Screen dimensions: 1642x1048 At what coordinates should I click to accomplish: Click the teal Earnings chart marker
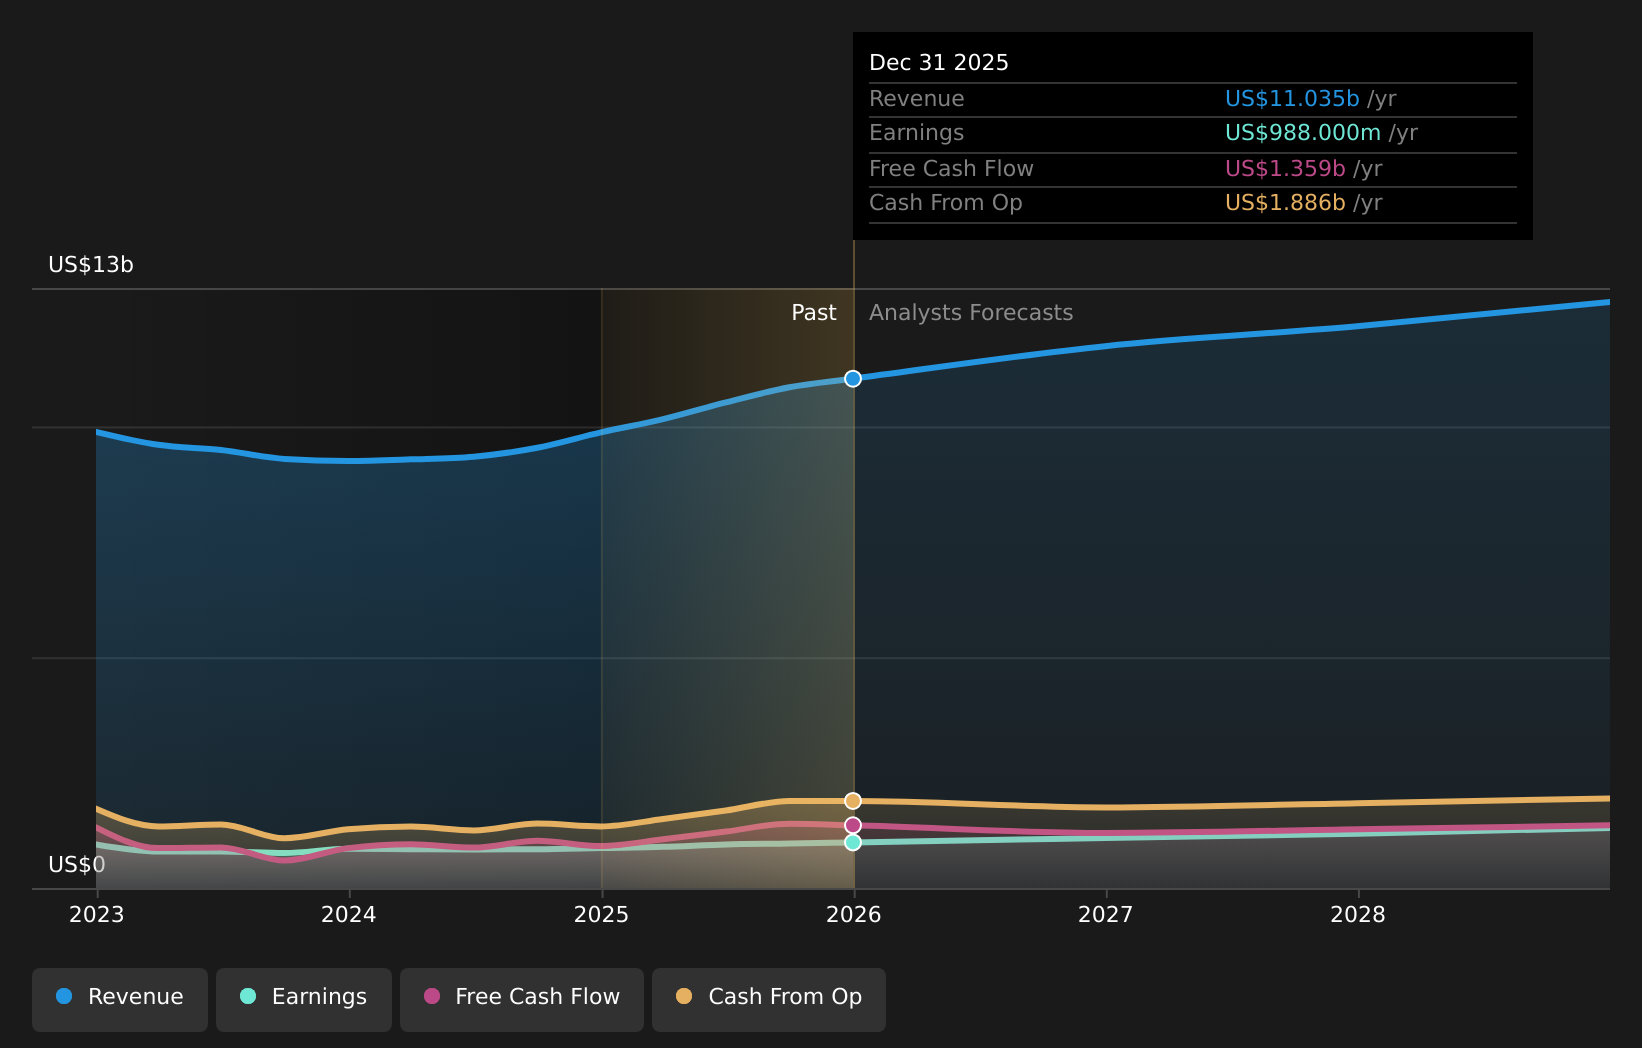852,843
